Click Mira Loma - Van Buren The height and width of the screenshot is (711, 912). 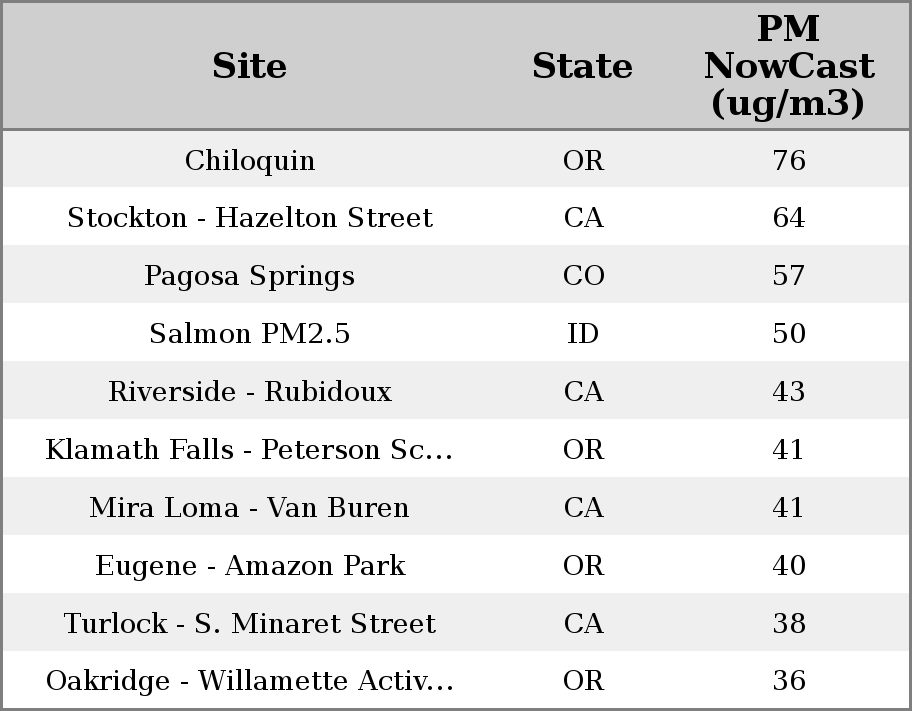[x=250, y=508]
